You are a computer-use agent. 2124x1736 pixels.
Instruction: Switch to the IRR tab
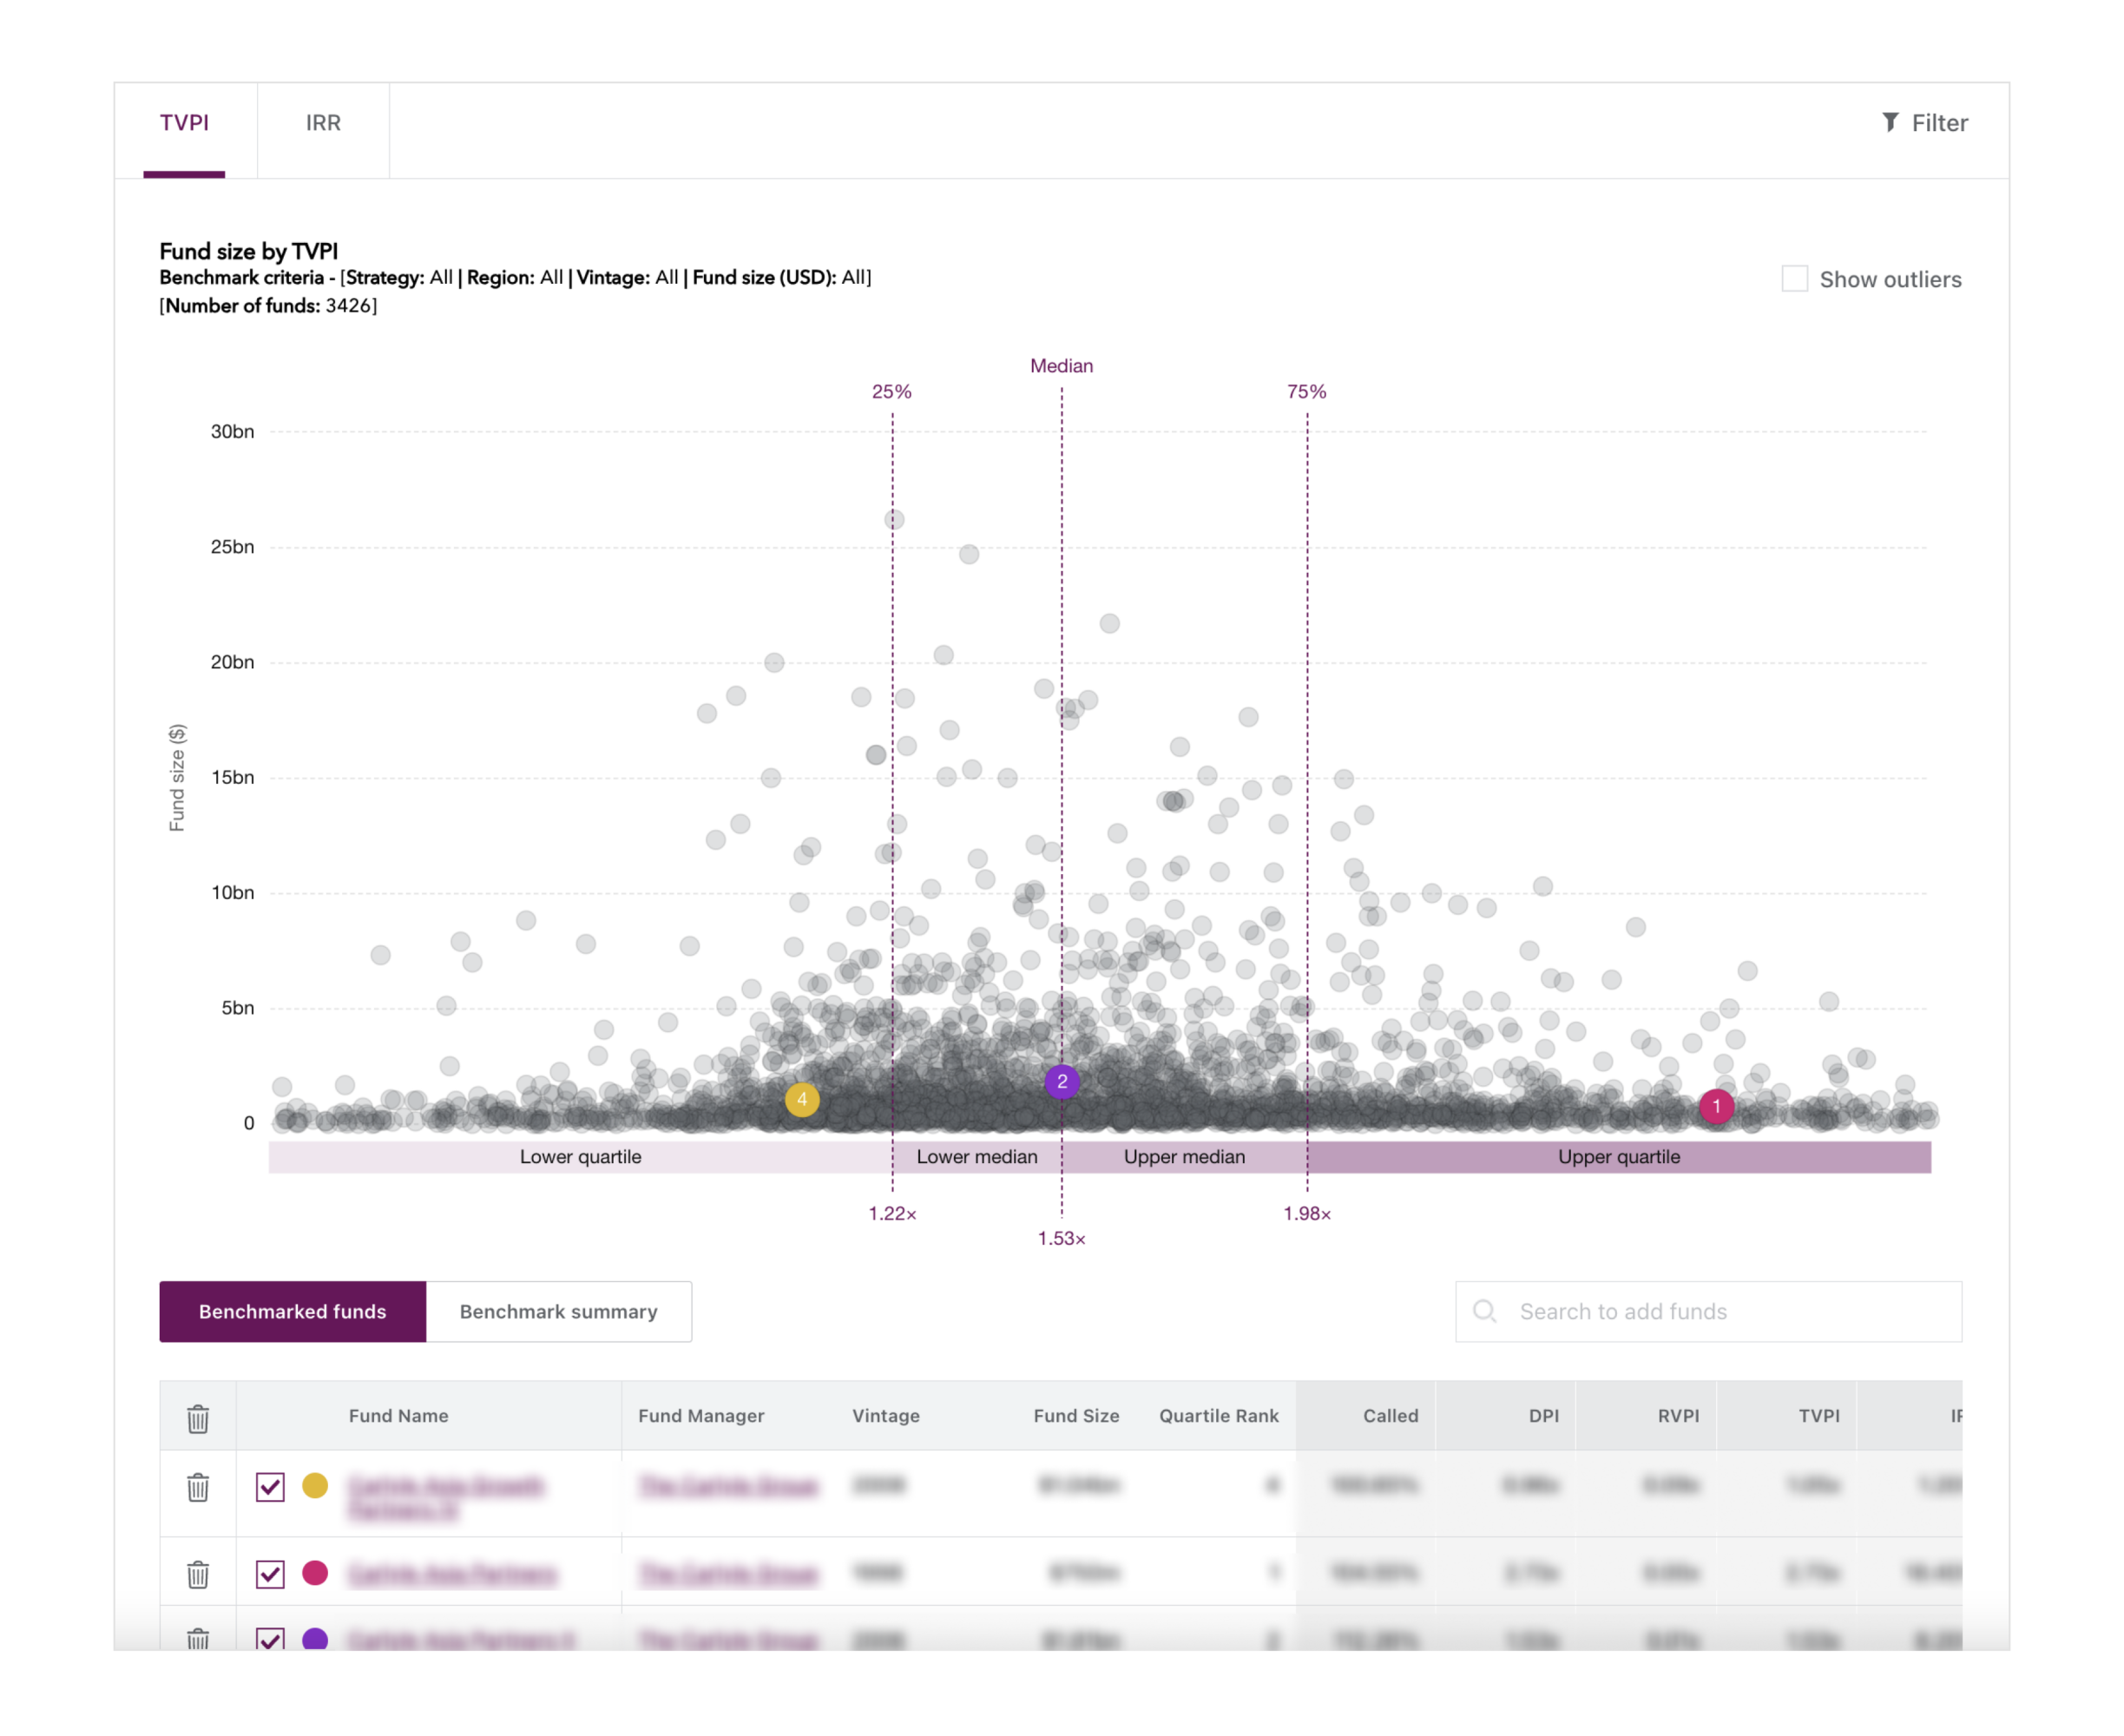point(323,123)
